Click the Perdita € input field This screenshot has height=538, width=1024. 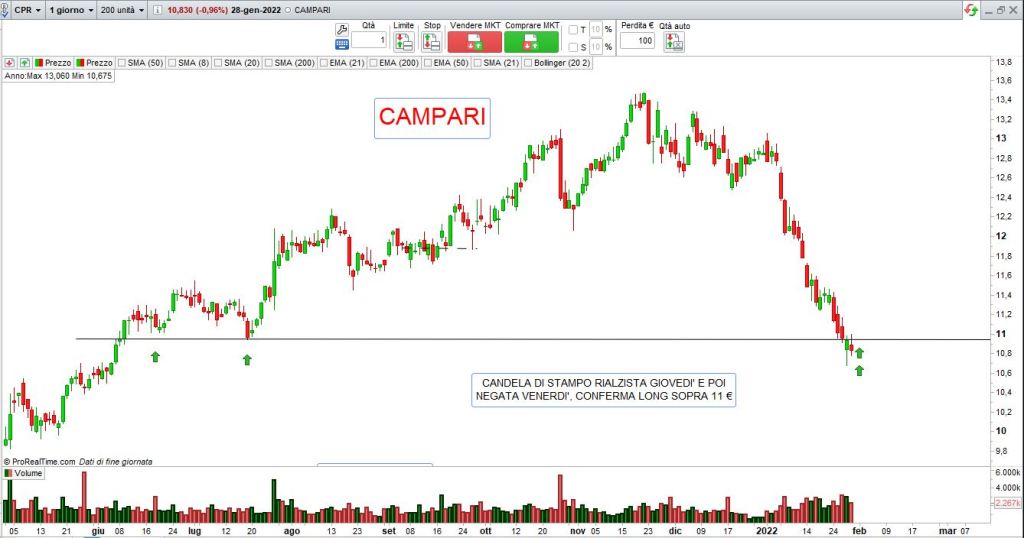(x=637, y=41)
